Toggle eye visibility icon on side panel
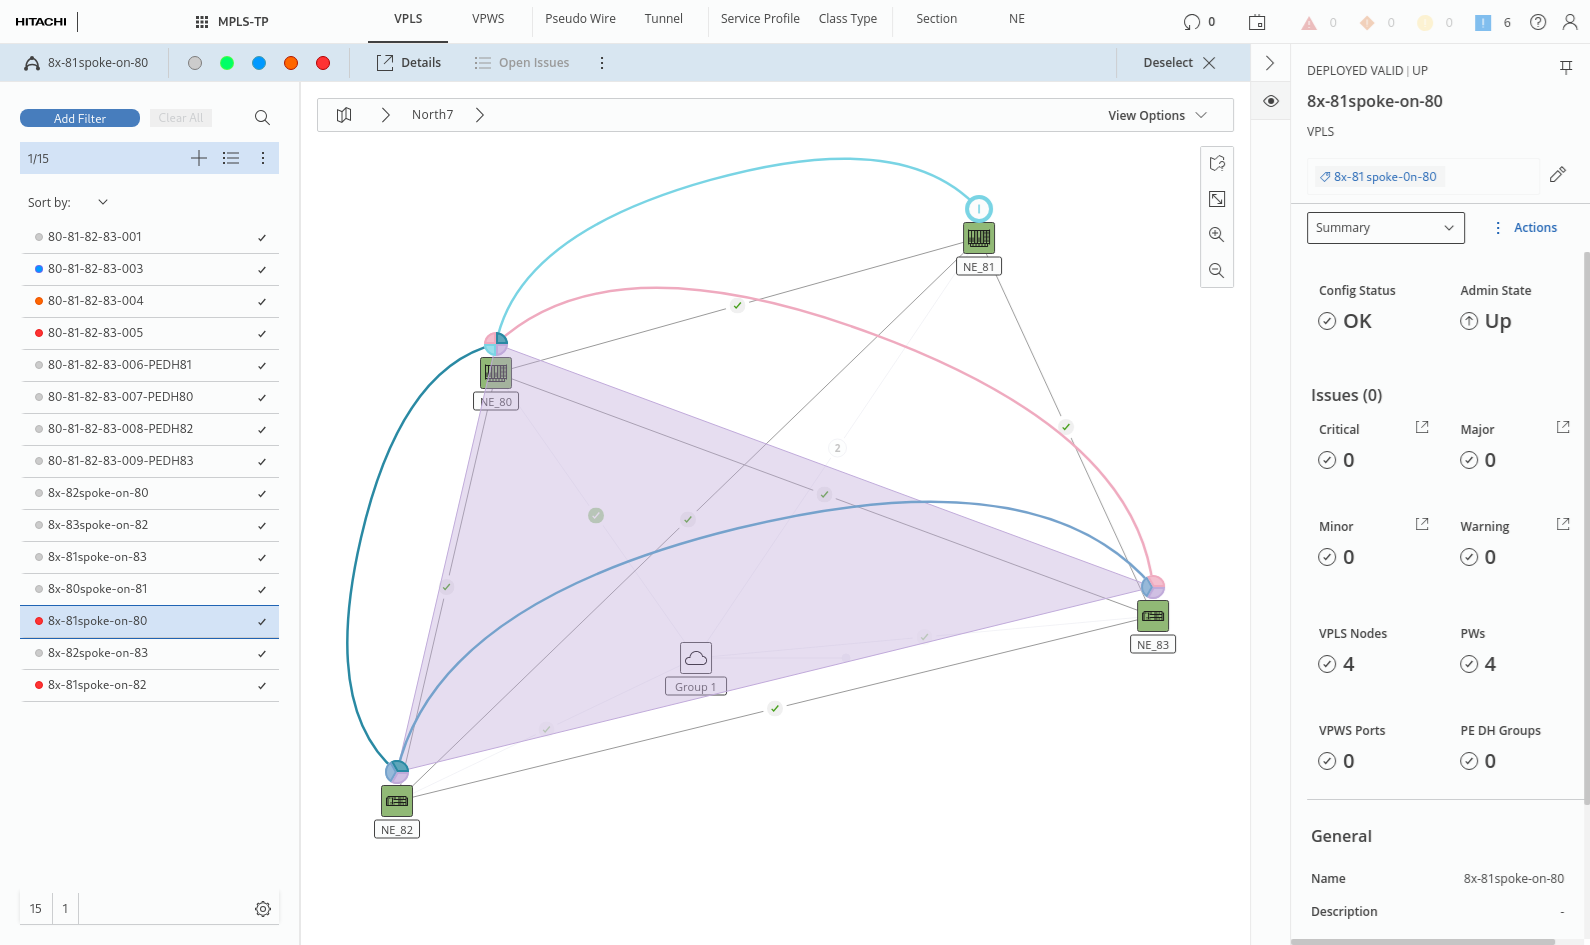 tap(1271, 101)
